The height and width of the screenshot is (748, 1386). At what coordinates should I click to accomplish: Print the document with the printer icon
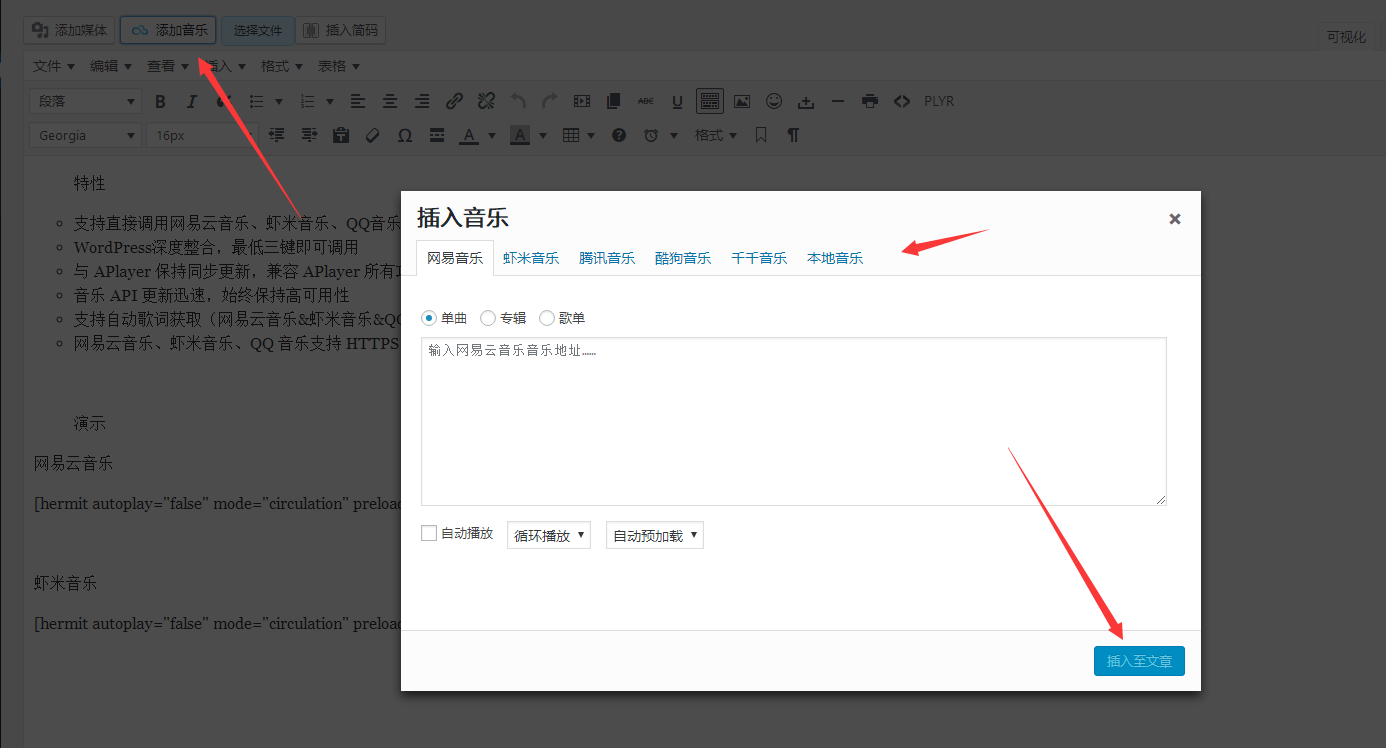click(870, 101)
